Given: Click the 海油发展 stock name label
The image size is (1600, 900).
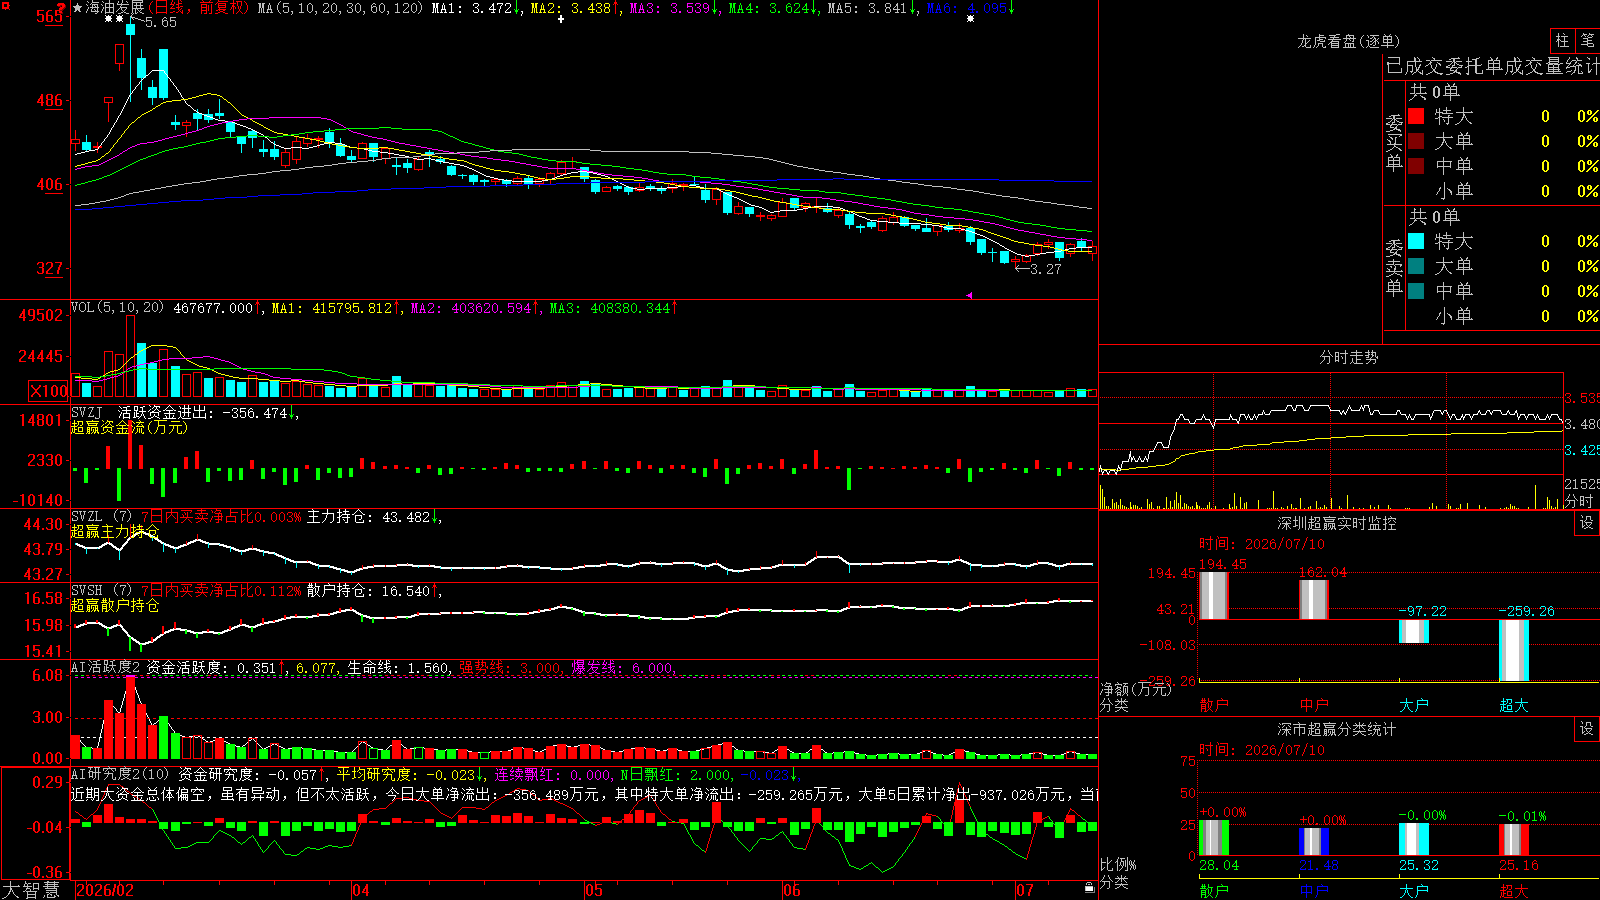Looking at the screenshot, I should 115,8.
